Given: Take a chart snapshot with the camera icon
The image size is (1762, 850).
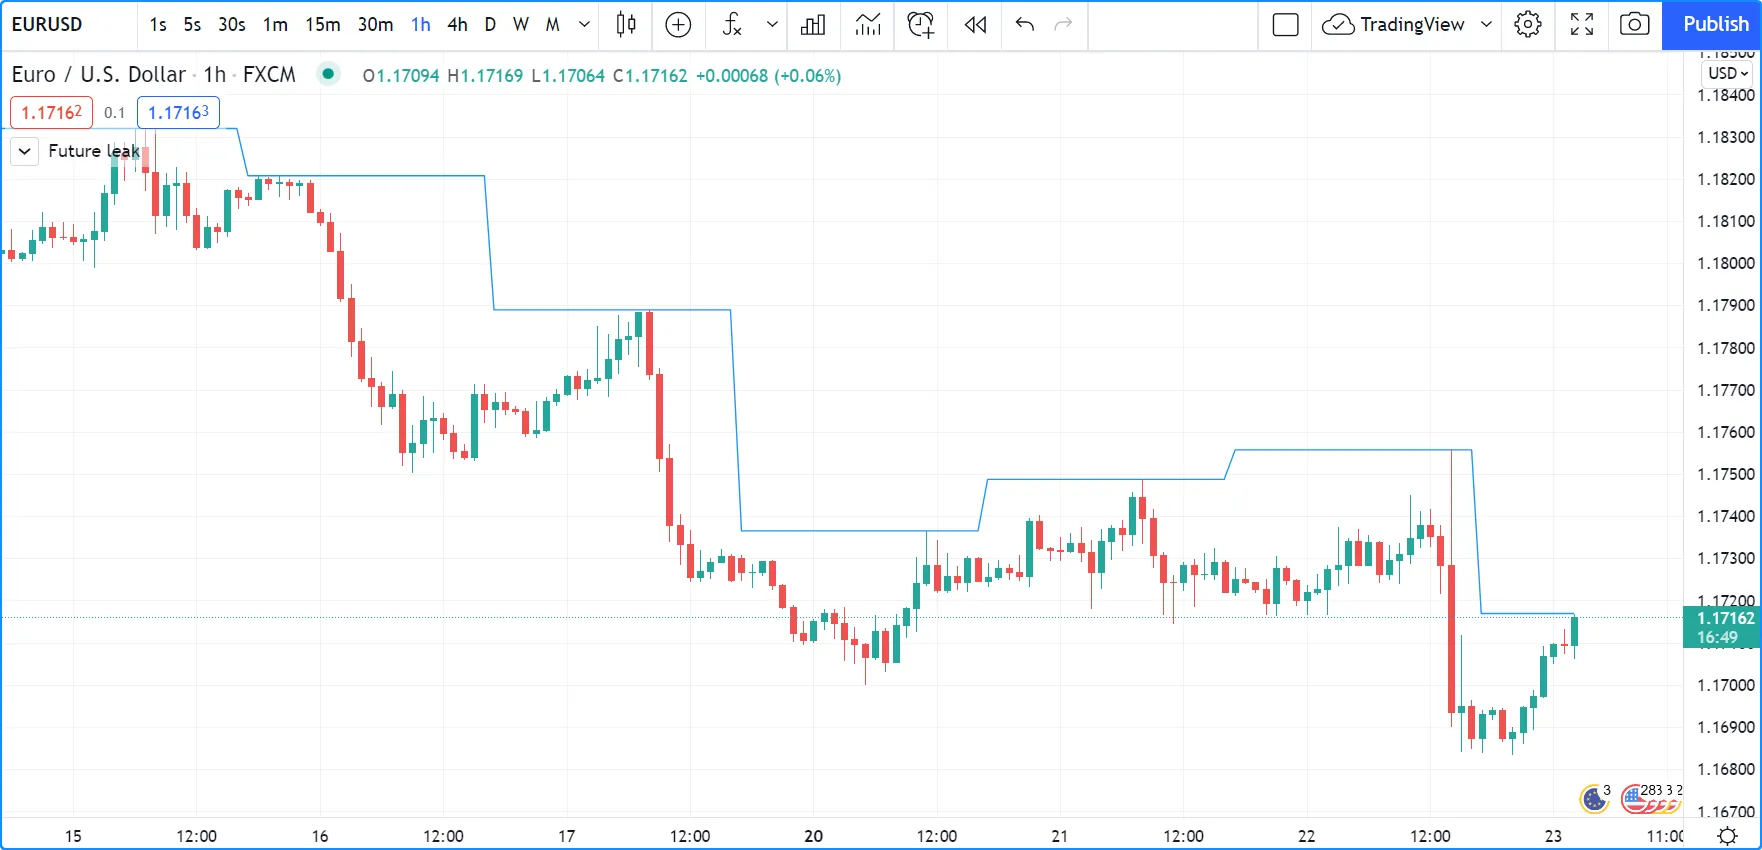Looking at the screenshot, I should click(x=1634, y=25).
